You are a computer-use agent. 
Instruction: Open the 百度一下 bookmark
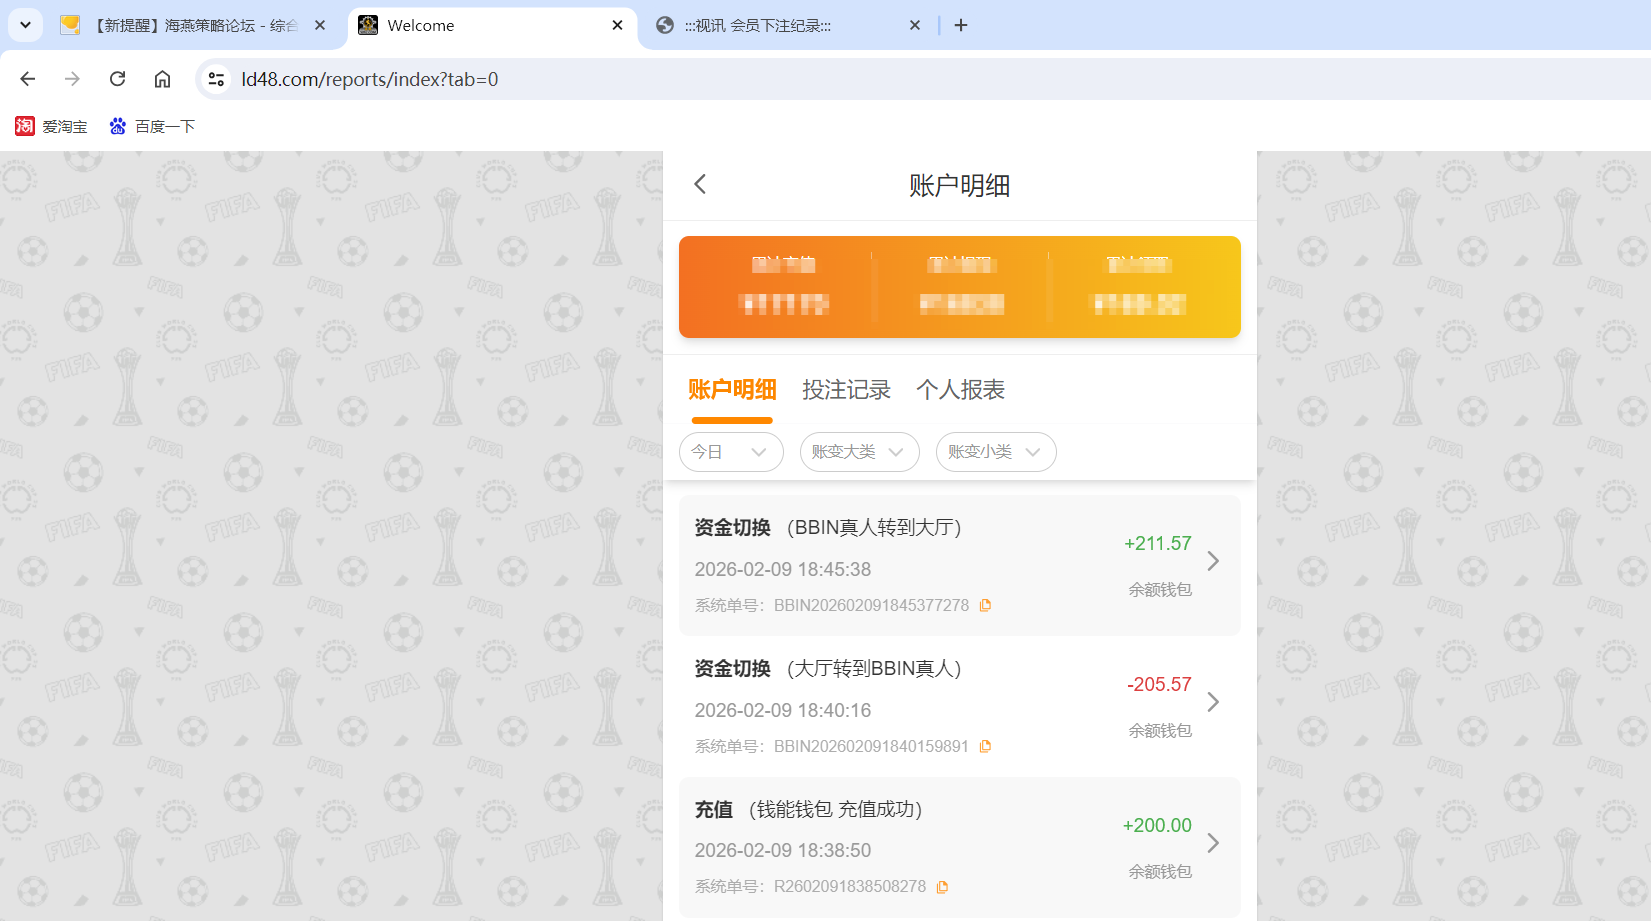tap(152, 126)
